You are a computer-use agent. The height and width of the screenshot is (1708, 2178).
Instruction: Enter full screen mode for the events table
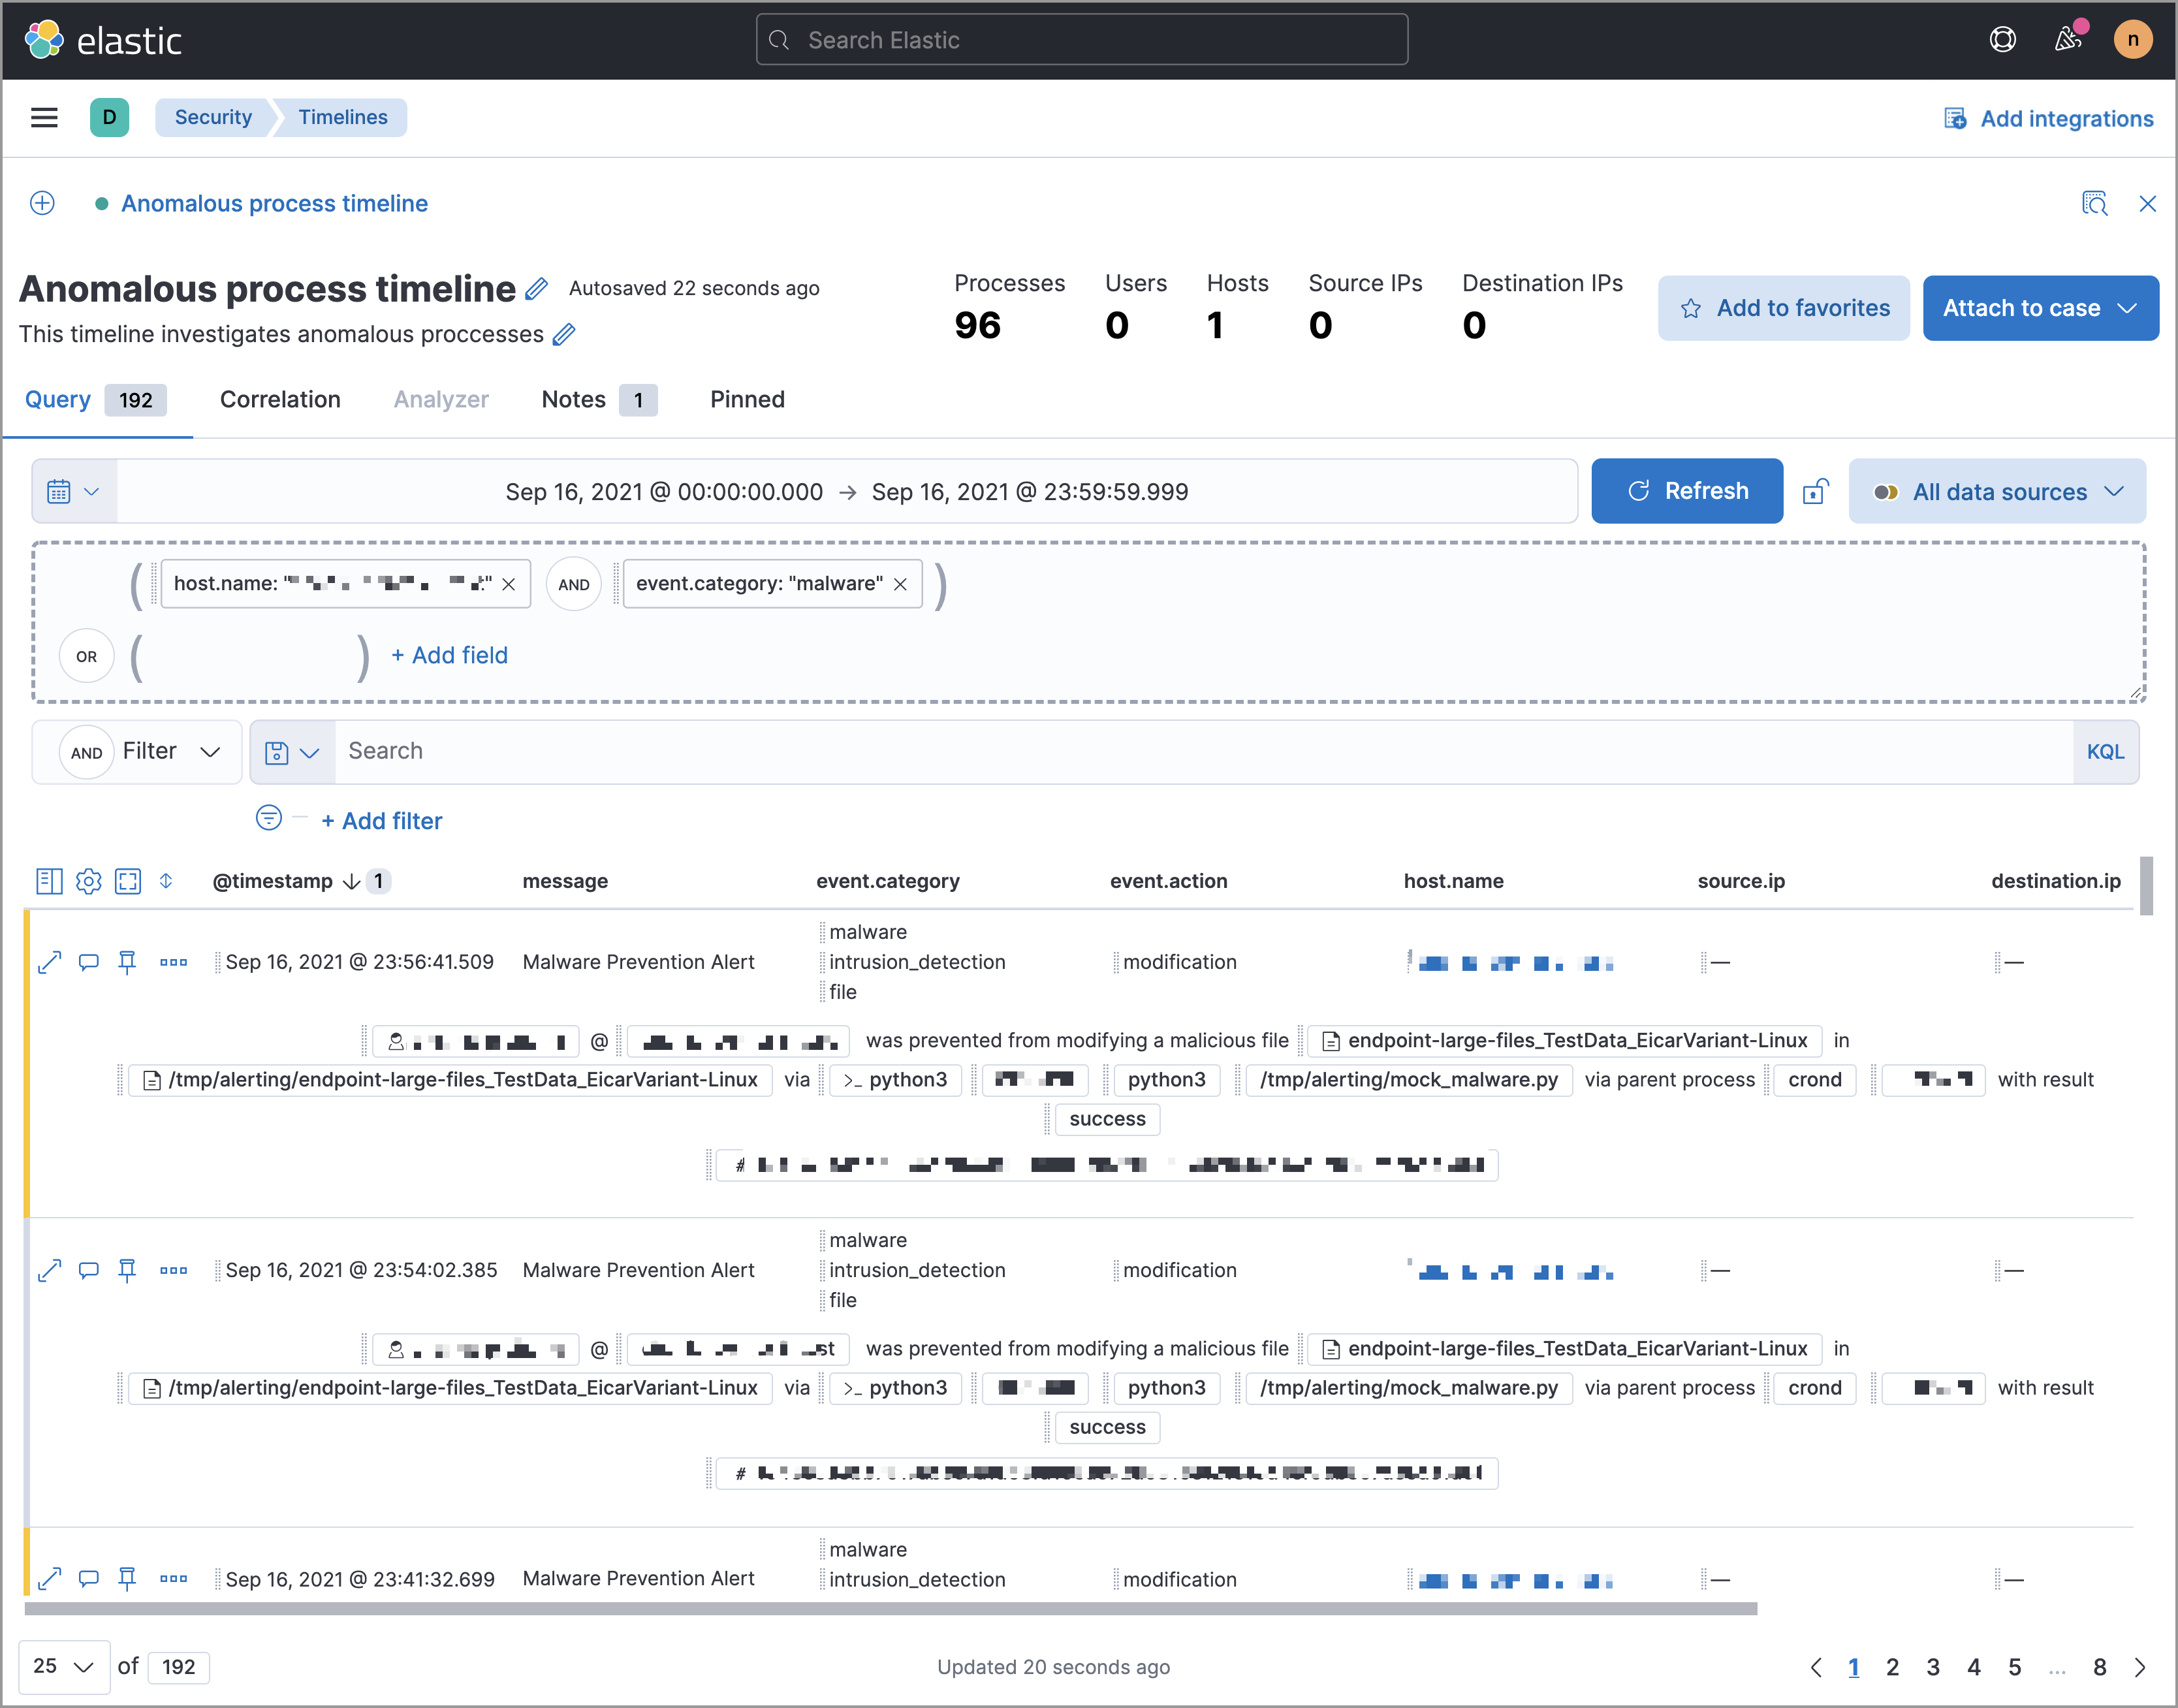point(128,881)
